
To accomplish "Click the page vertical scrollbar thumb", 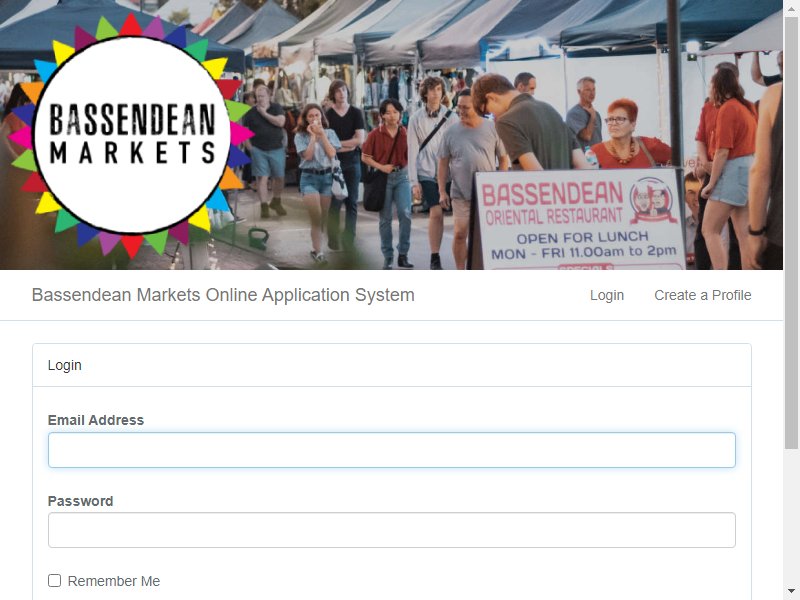I will 791,232.
